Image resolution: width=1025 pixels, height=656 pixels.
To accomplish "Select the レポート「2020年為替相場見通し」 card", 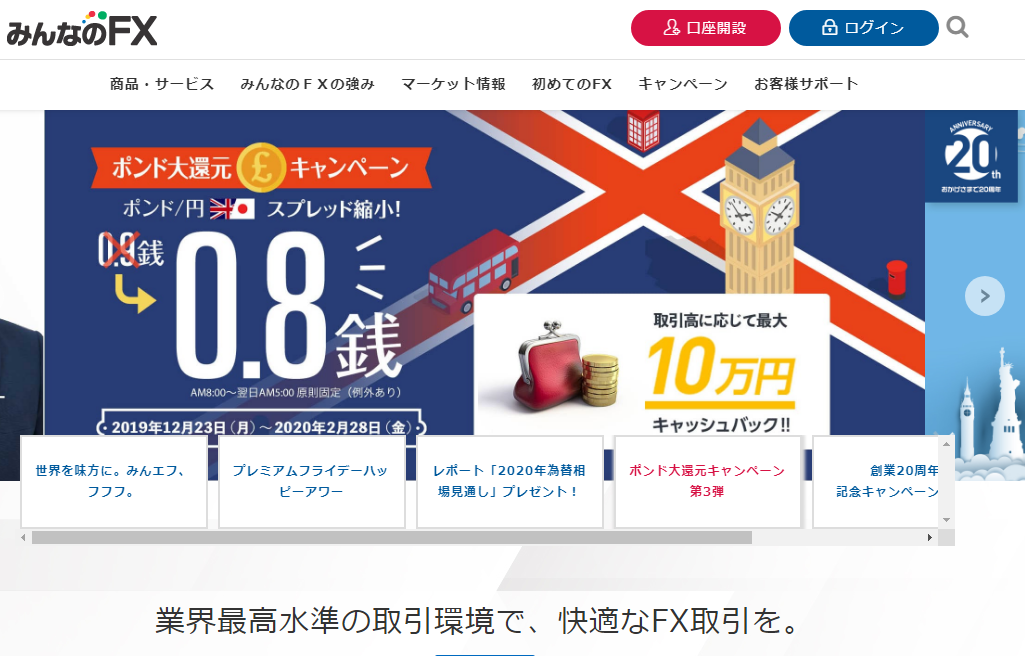I will click(x=509, y=481).
